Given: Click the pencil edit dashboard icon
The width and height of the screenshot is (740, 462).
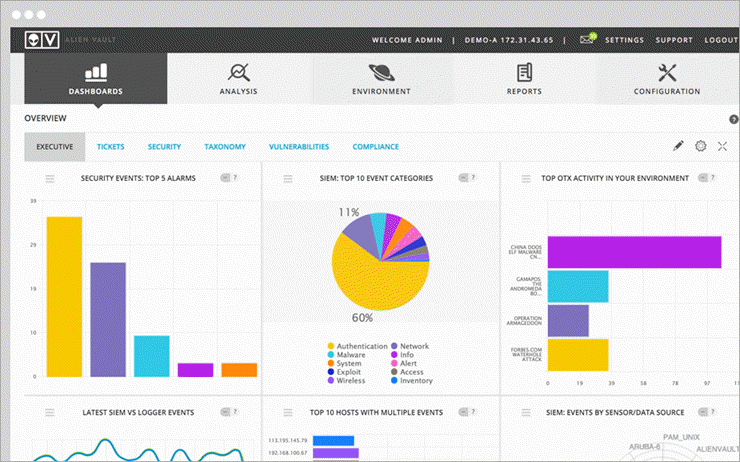Looking at the screenshot, I should tap(678, 146).
